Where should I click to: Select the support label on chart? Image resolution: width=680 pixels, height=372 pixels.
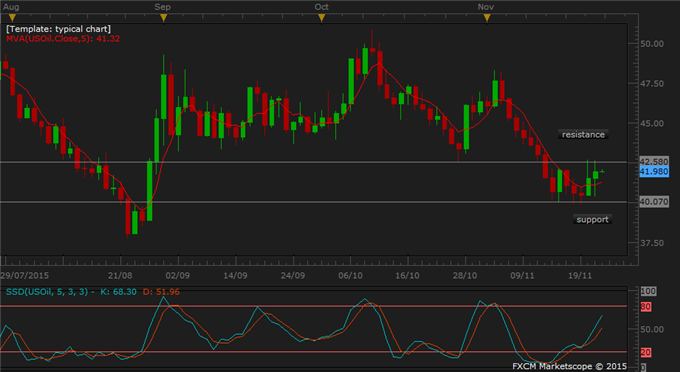[592, 219]
